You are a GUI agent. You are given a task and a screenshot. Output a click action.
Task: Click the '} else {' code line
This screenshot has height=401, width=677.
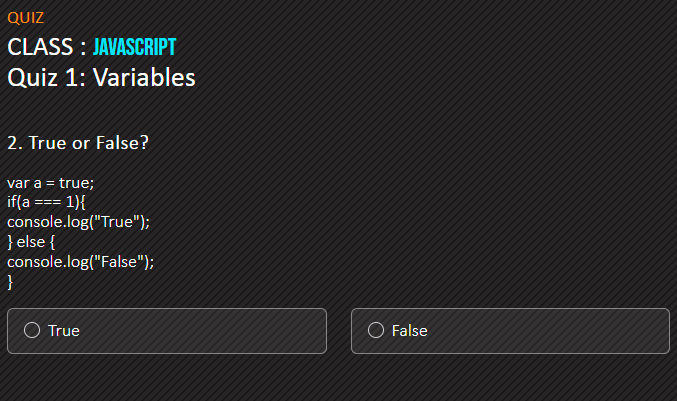click(x=31, y=242)
